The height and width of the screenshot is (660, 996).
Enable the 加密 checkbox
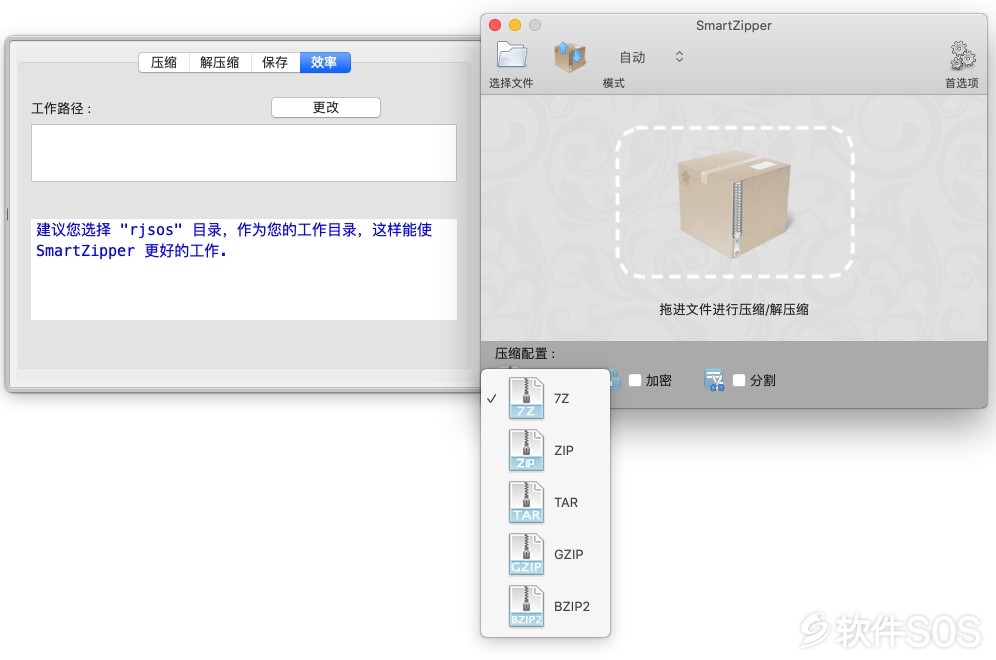point(635,380)
